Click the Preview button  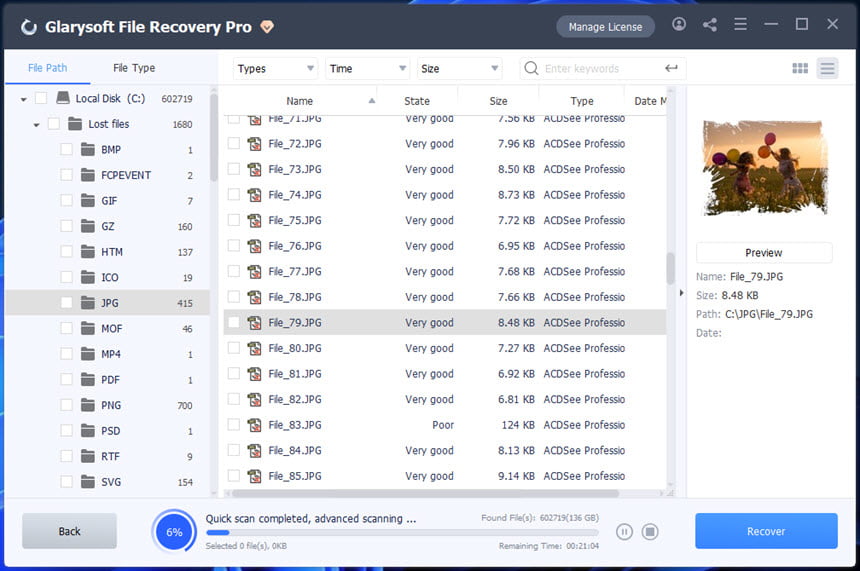pos(763,253)
